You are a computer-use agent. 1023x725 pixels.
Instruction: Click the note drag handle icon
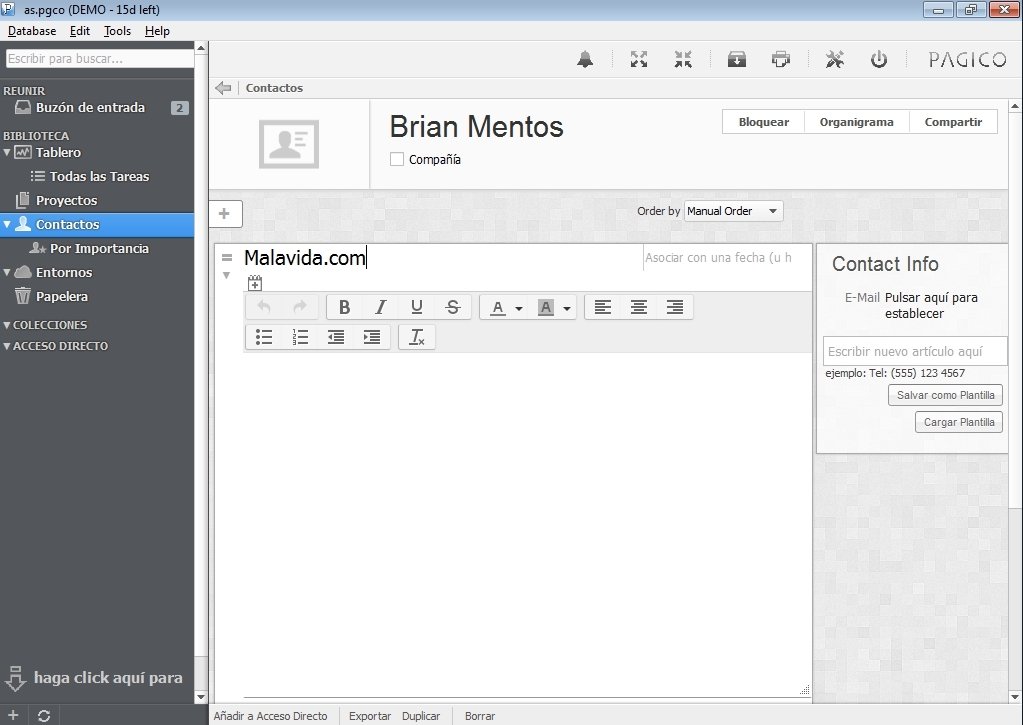pyautogui.click(x=227, y=258)
